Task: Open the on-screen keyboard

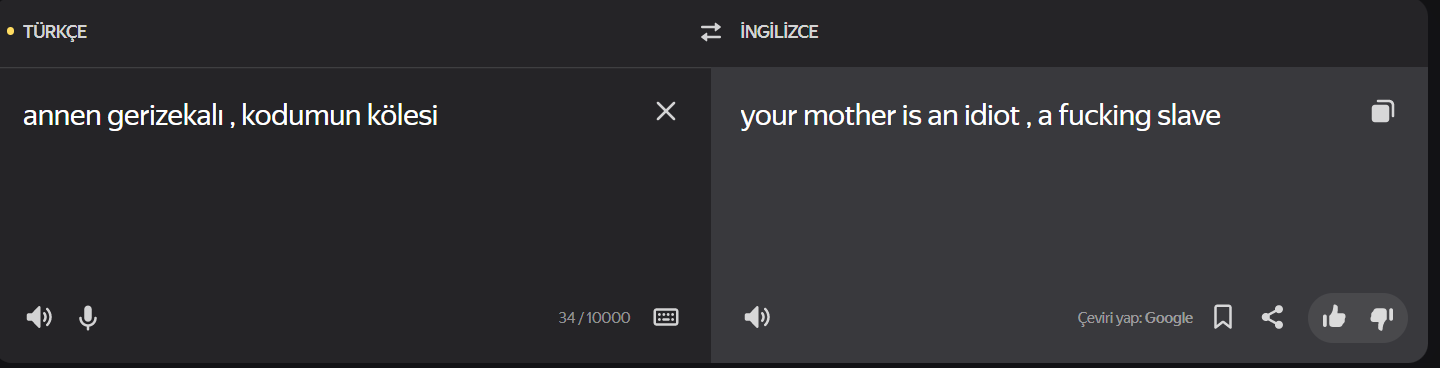Action: point(666,317)
